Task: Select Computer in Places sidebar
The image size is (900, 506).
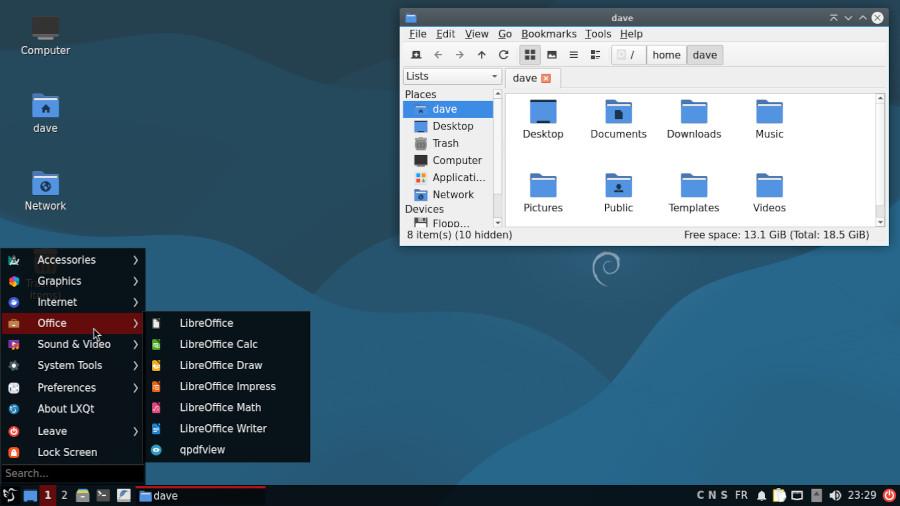Action: point(448,161)
